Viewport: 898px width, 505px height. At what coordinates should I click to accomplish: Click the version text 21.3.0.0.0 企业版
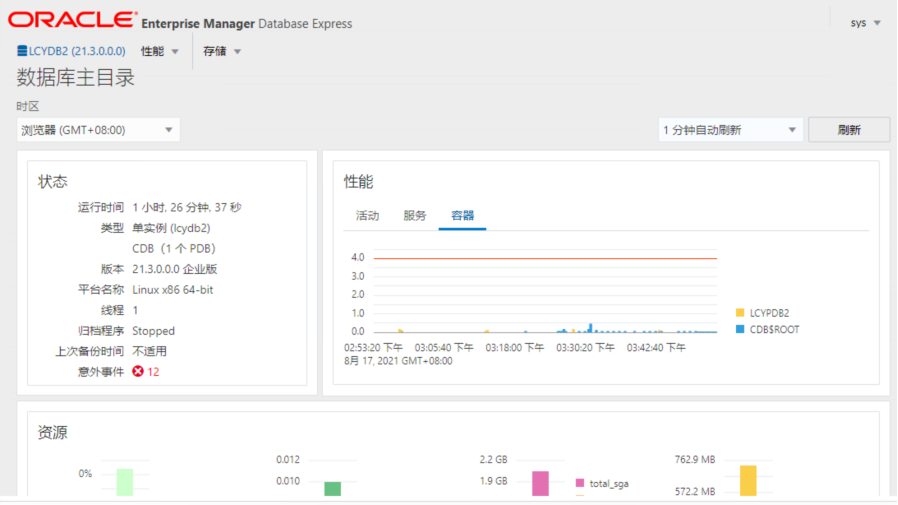[175, 269]
